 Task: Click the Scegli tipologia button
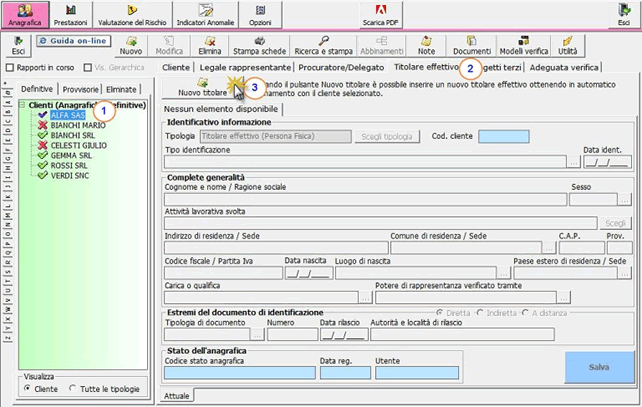[x=387, y=136]
